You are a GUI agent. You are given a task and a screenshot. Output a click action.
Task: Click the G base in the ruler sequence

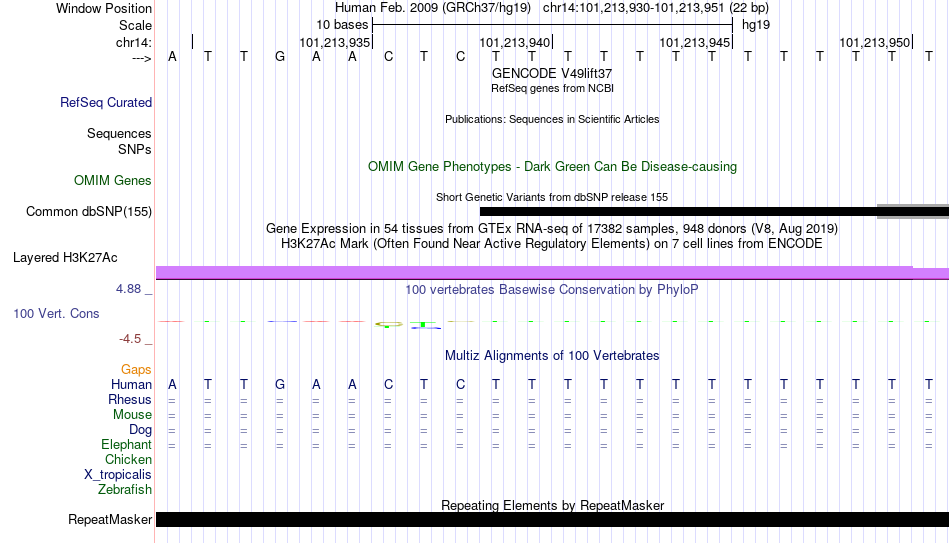click(x=280, y=57)
